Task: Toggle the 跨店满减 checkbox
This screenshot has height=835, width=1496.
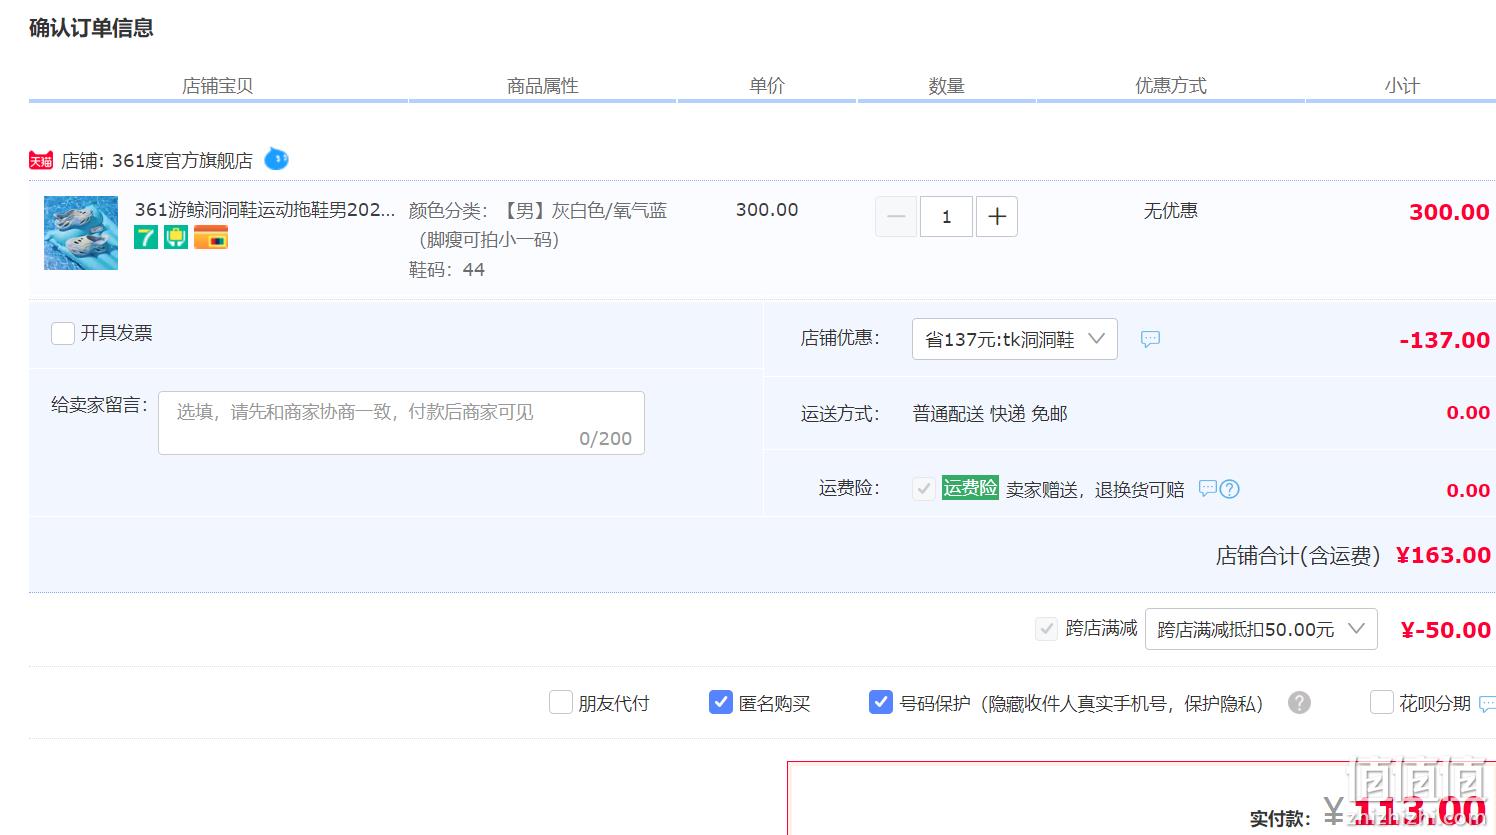Action: tap(1046, 629)
